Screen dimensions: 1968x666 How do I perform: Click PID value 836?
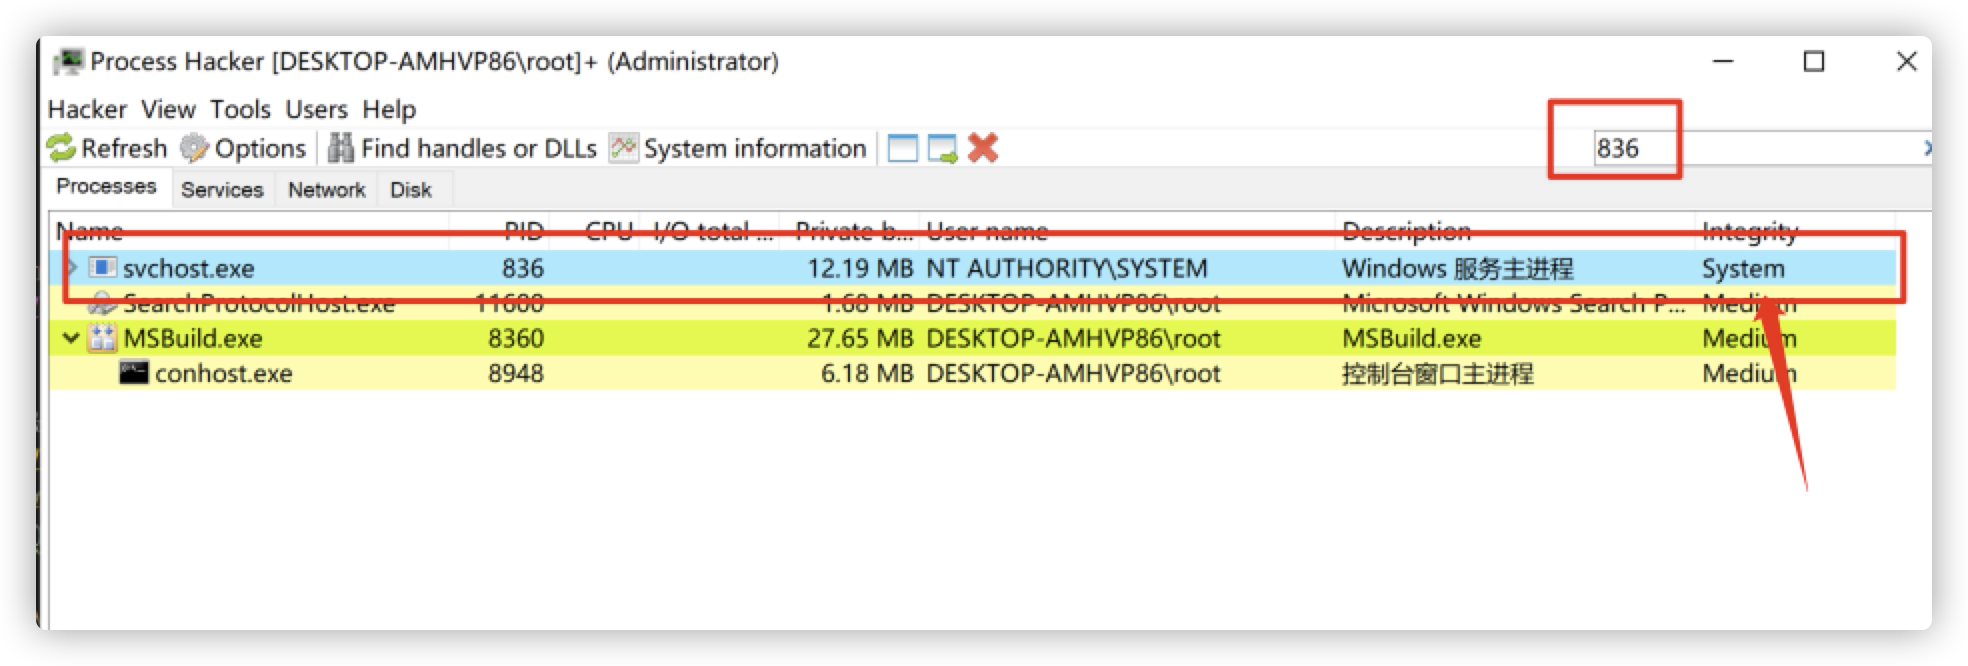point(522,268)
